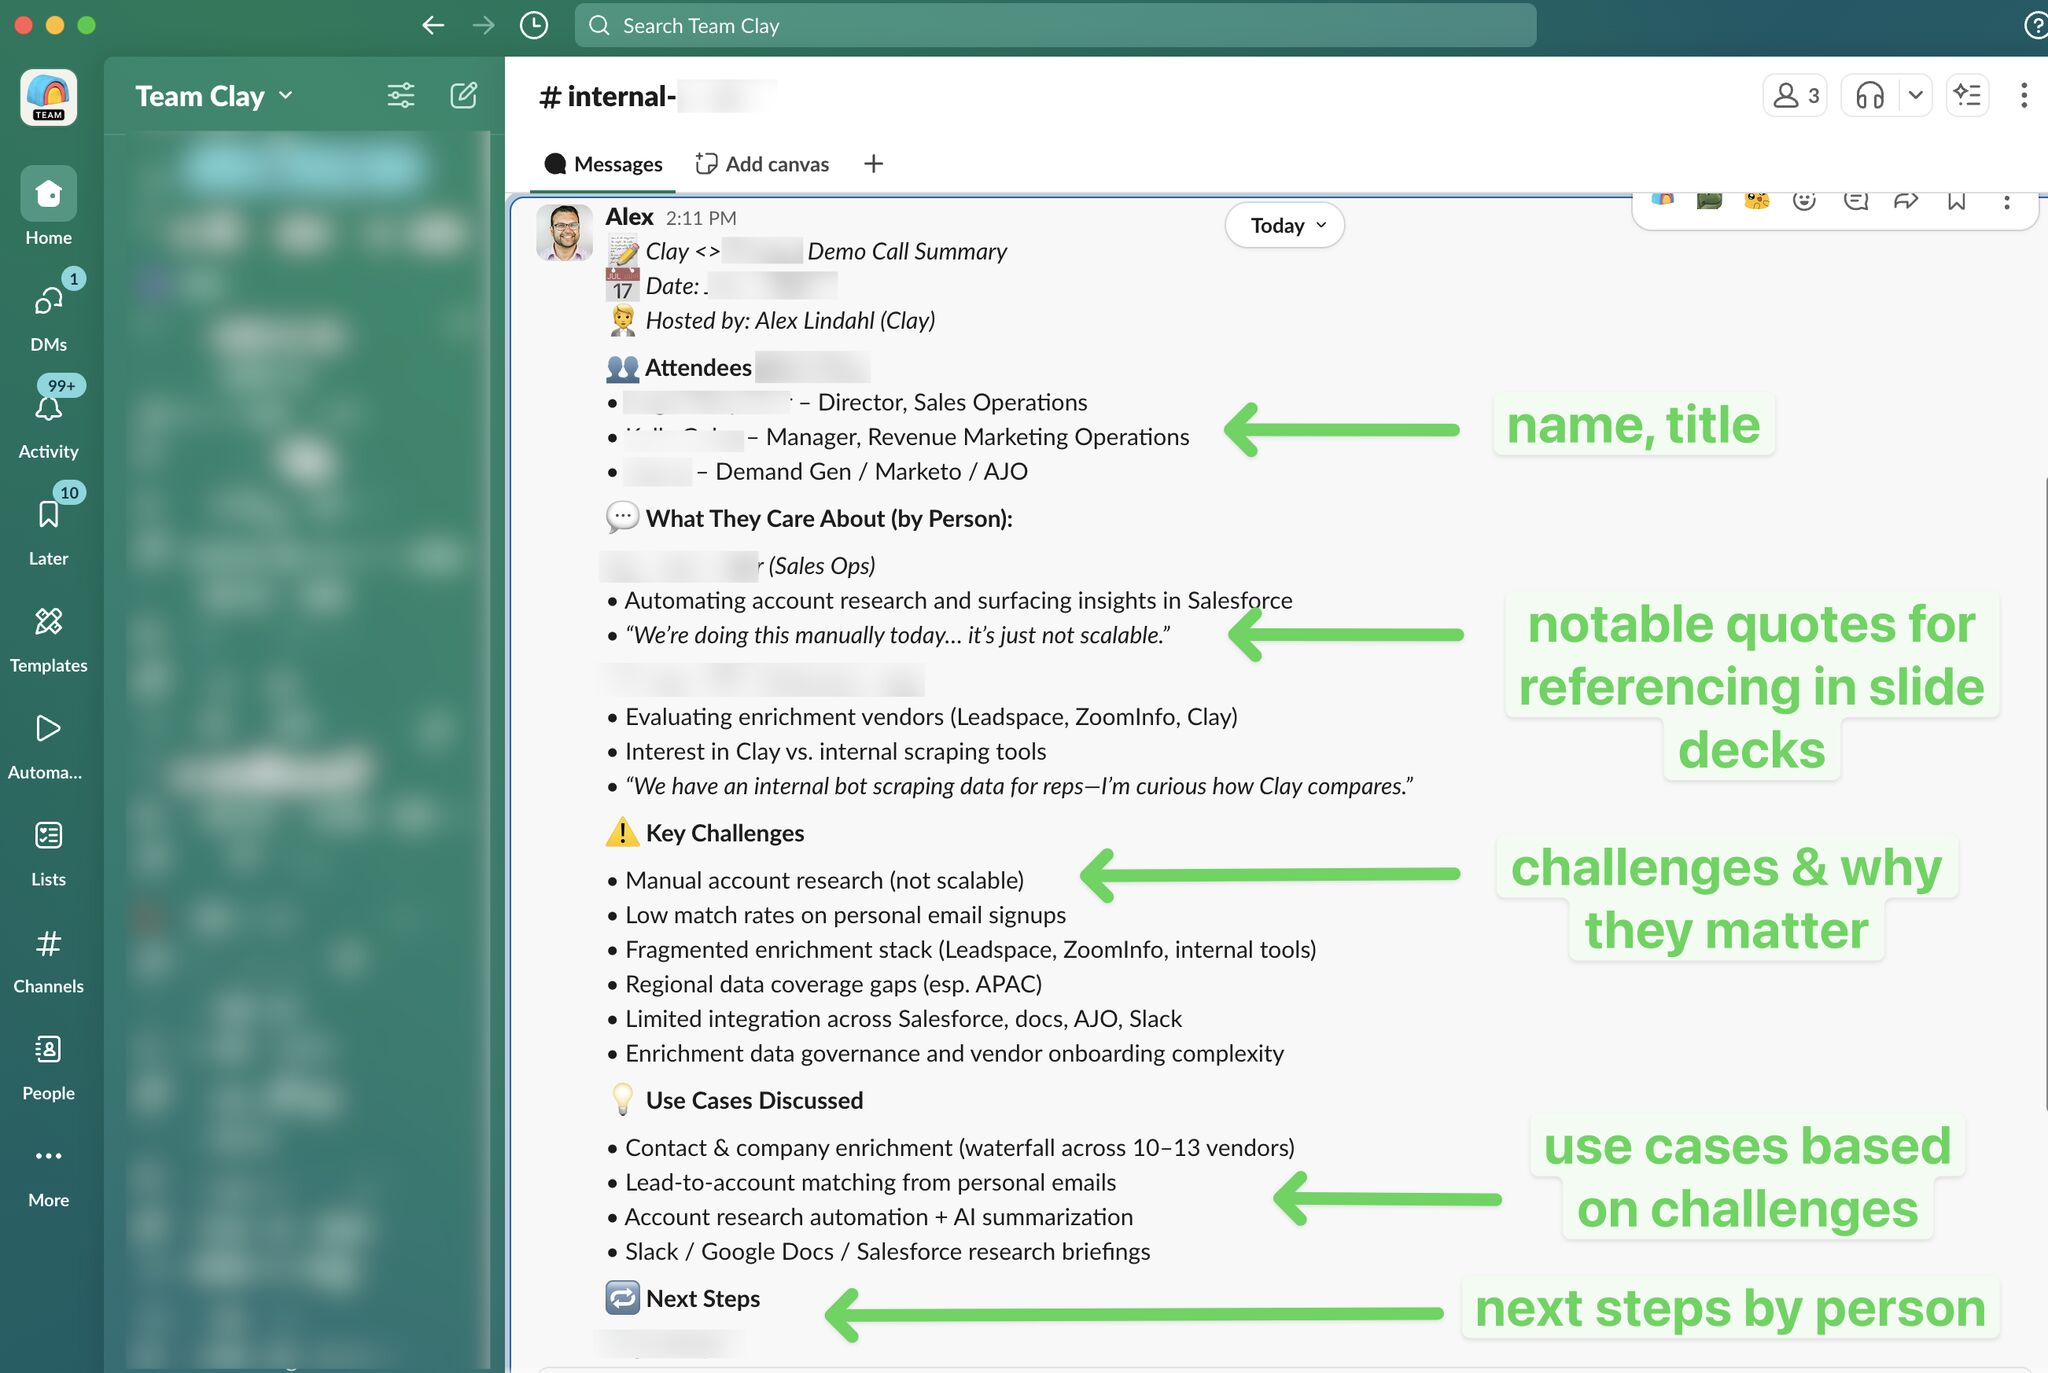
Task: Open channel more options menu
Action: (2024, 96)
